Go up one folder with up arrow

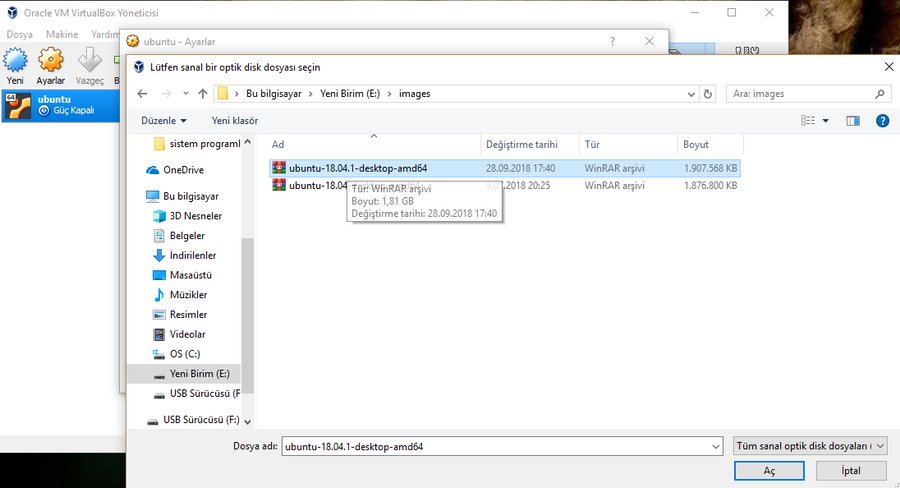pyautogui.click(x=203, y=94)
